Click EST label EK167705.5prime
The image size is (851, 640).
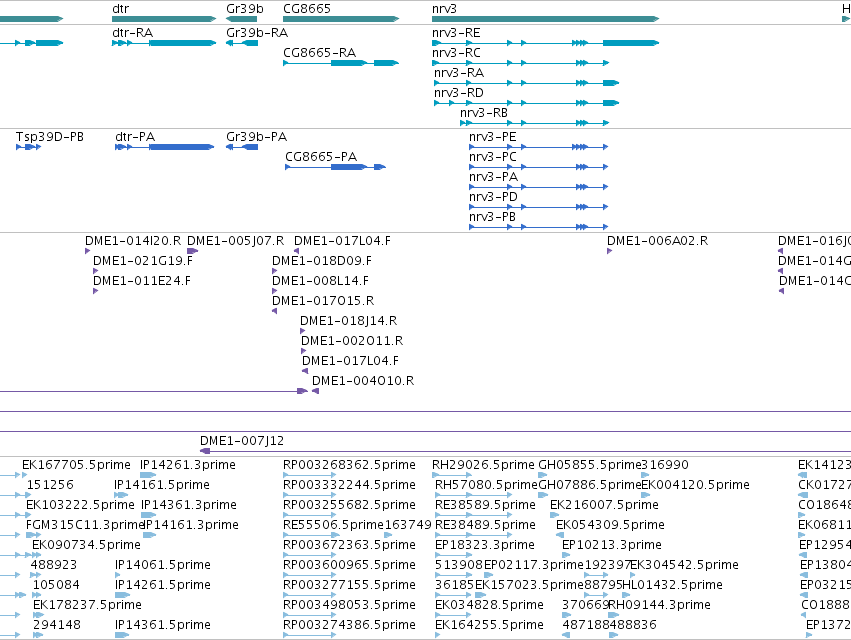(77, 465)
